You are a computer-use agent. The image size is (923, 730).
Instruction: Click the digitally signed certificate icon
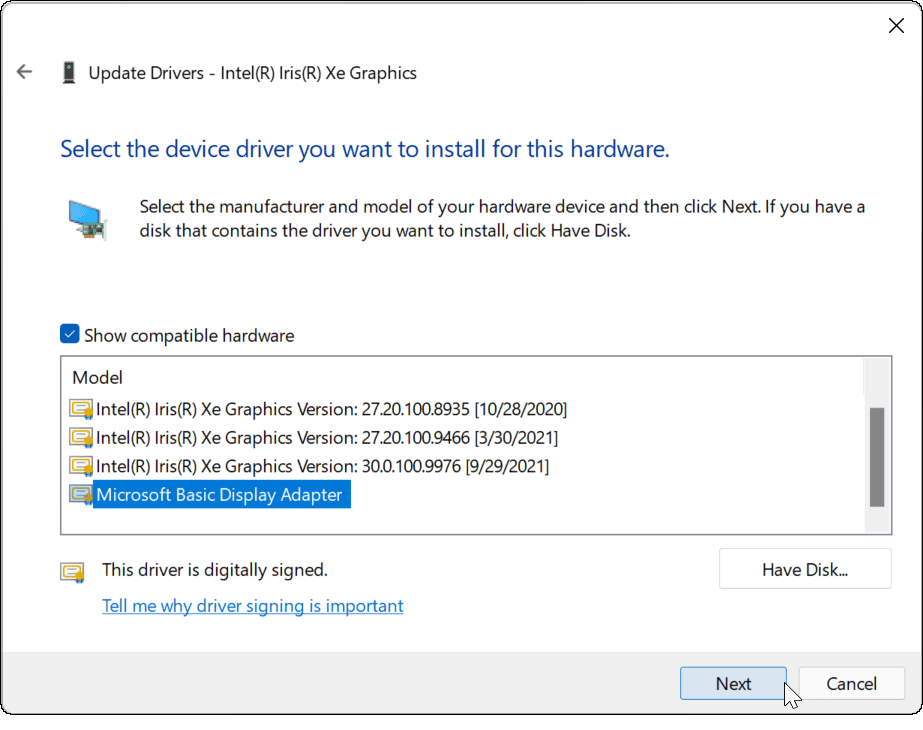click(x=72, y=572)
